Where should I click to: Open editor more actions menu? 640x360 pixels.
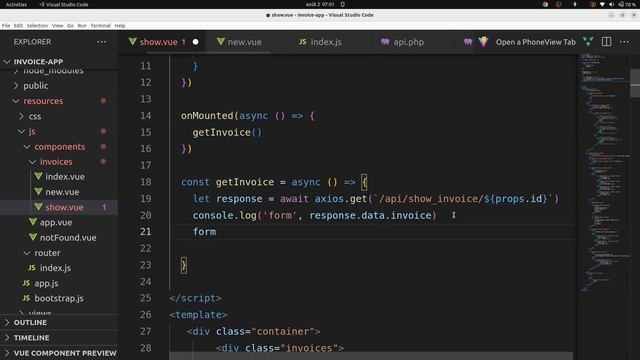pyautogui.click(x=624, y=42)
